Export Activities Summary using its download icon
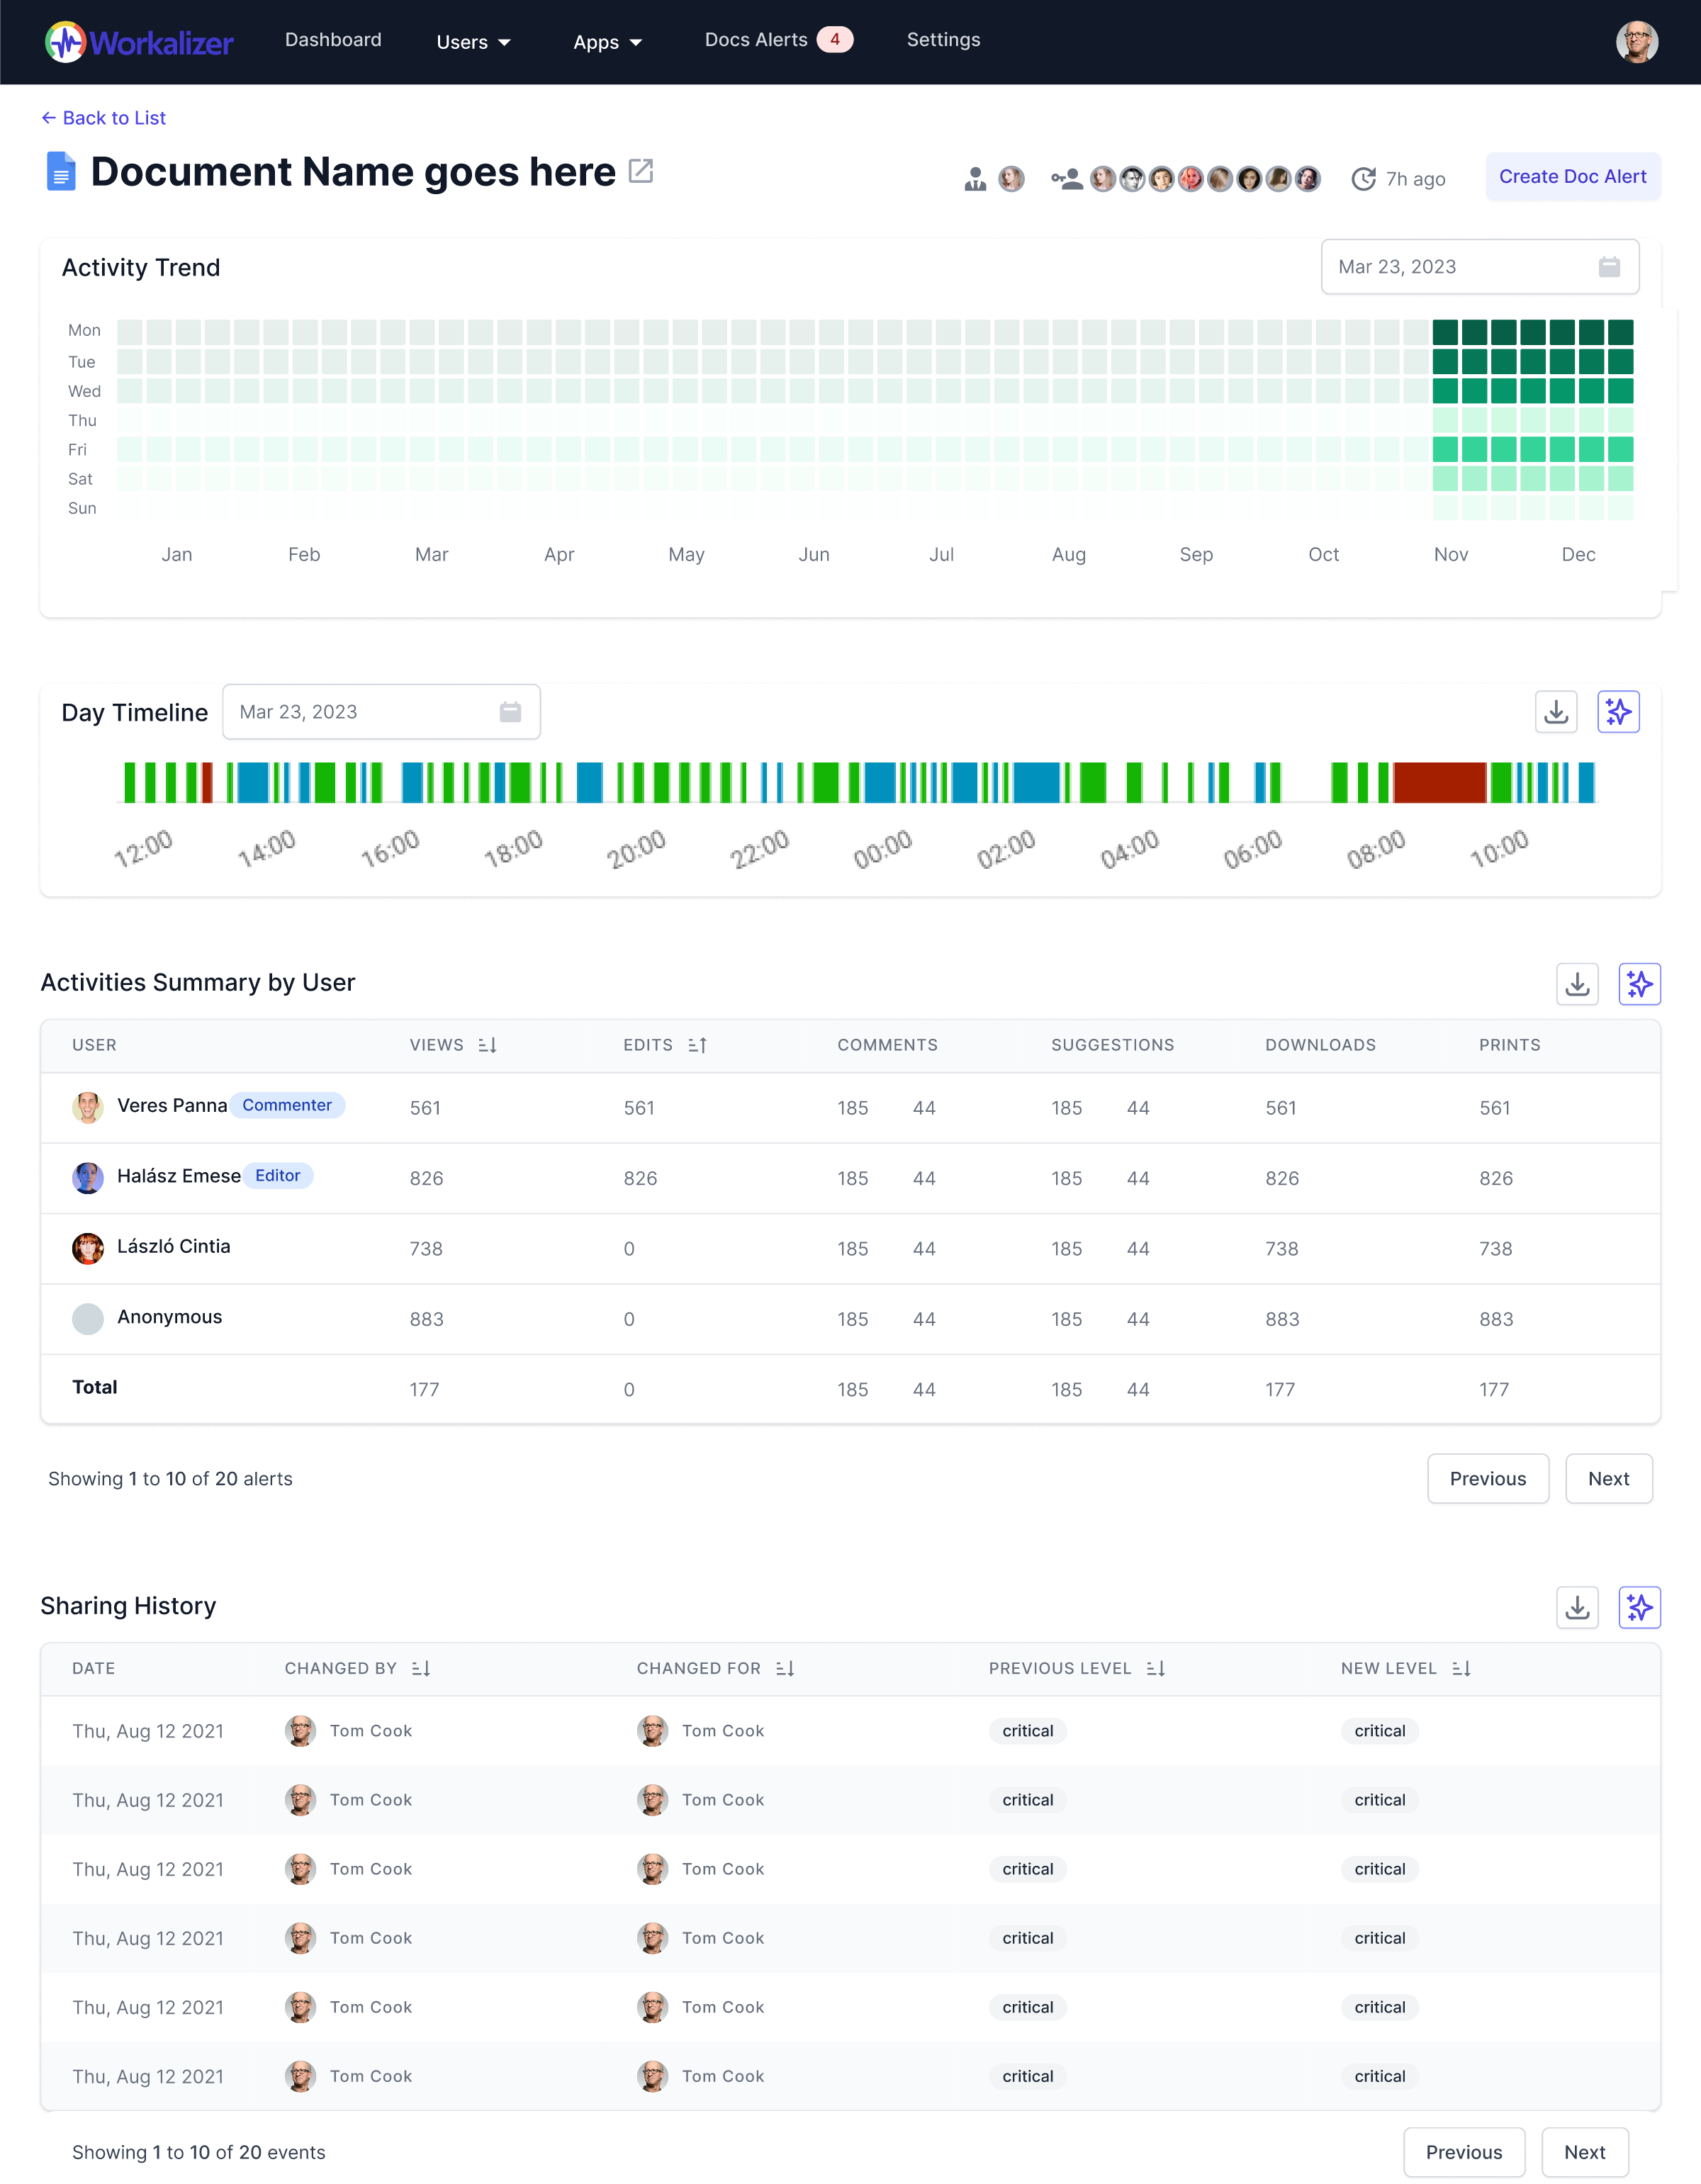The height and width of the screenshot is (2184, 1701). (x=1578, y=984)
